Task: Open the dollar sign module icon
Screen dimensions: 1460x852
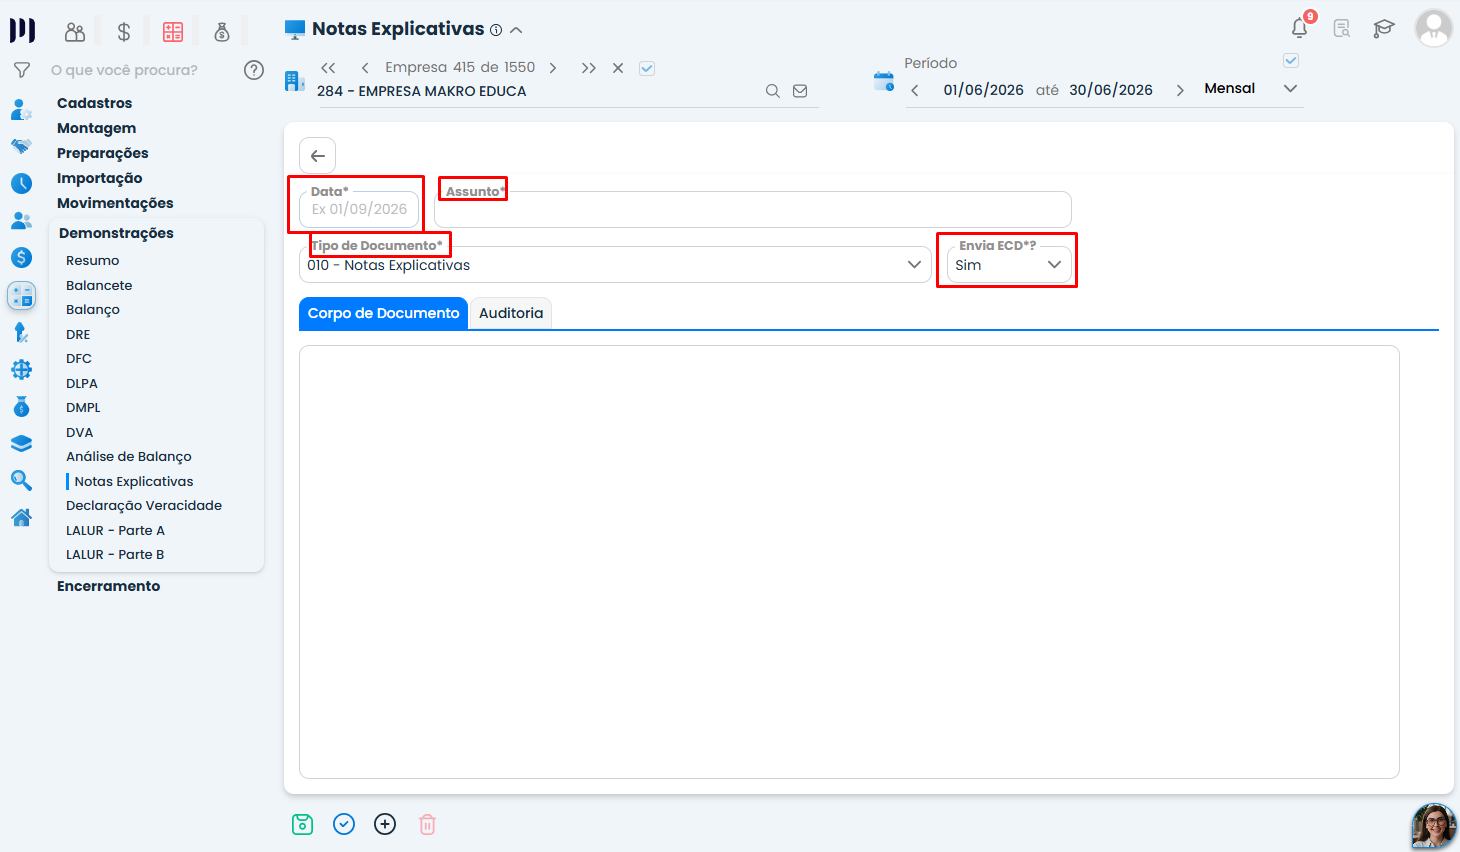Action: tap(124, 32)
